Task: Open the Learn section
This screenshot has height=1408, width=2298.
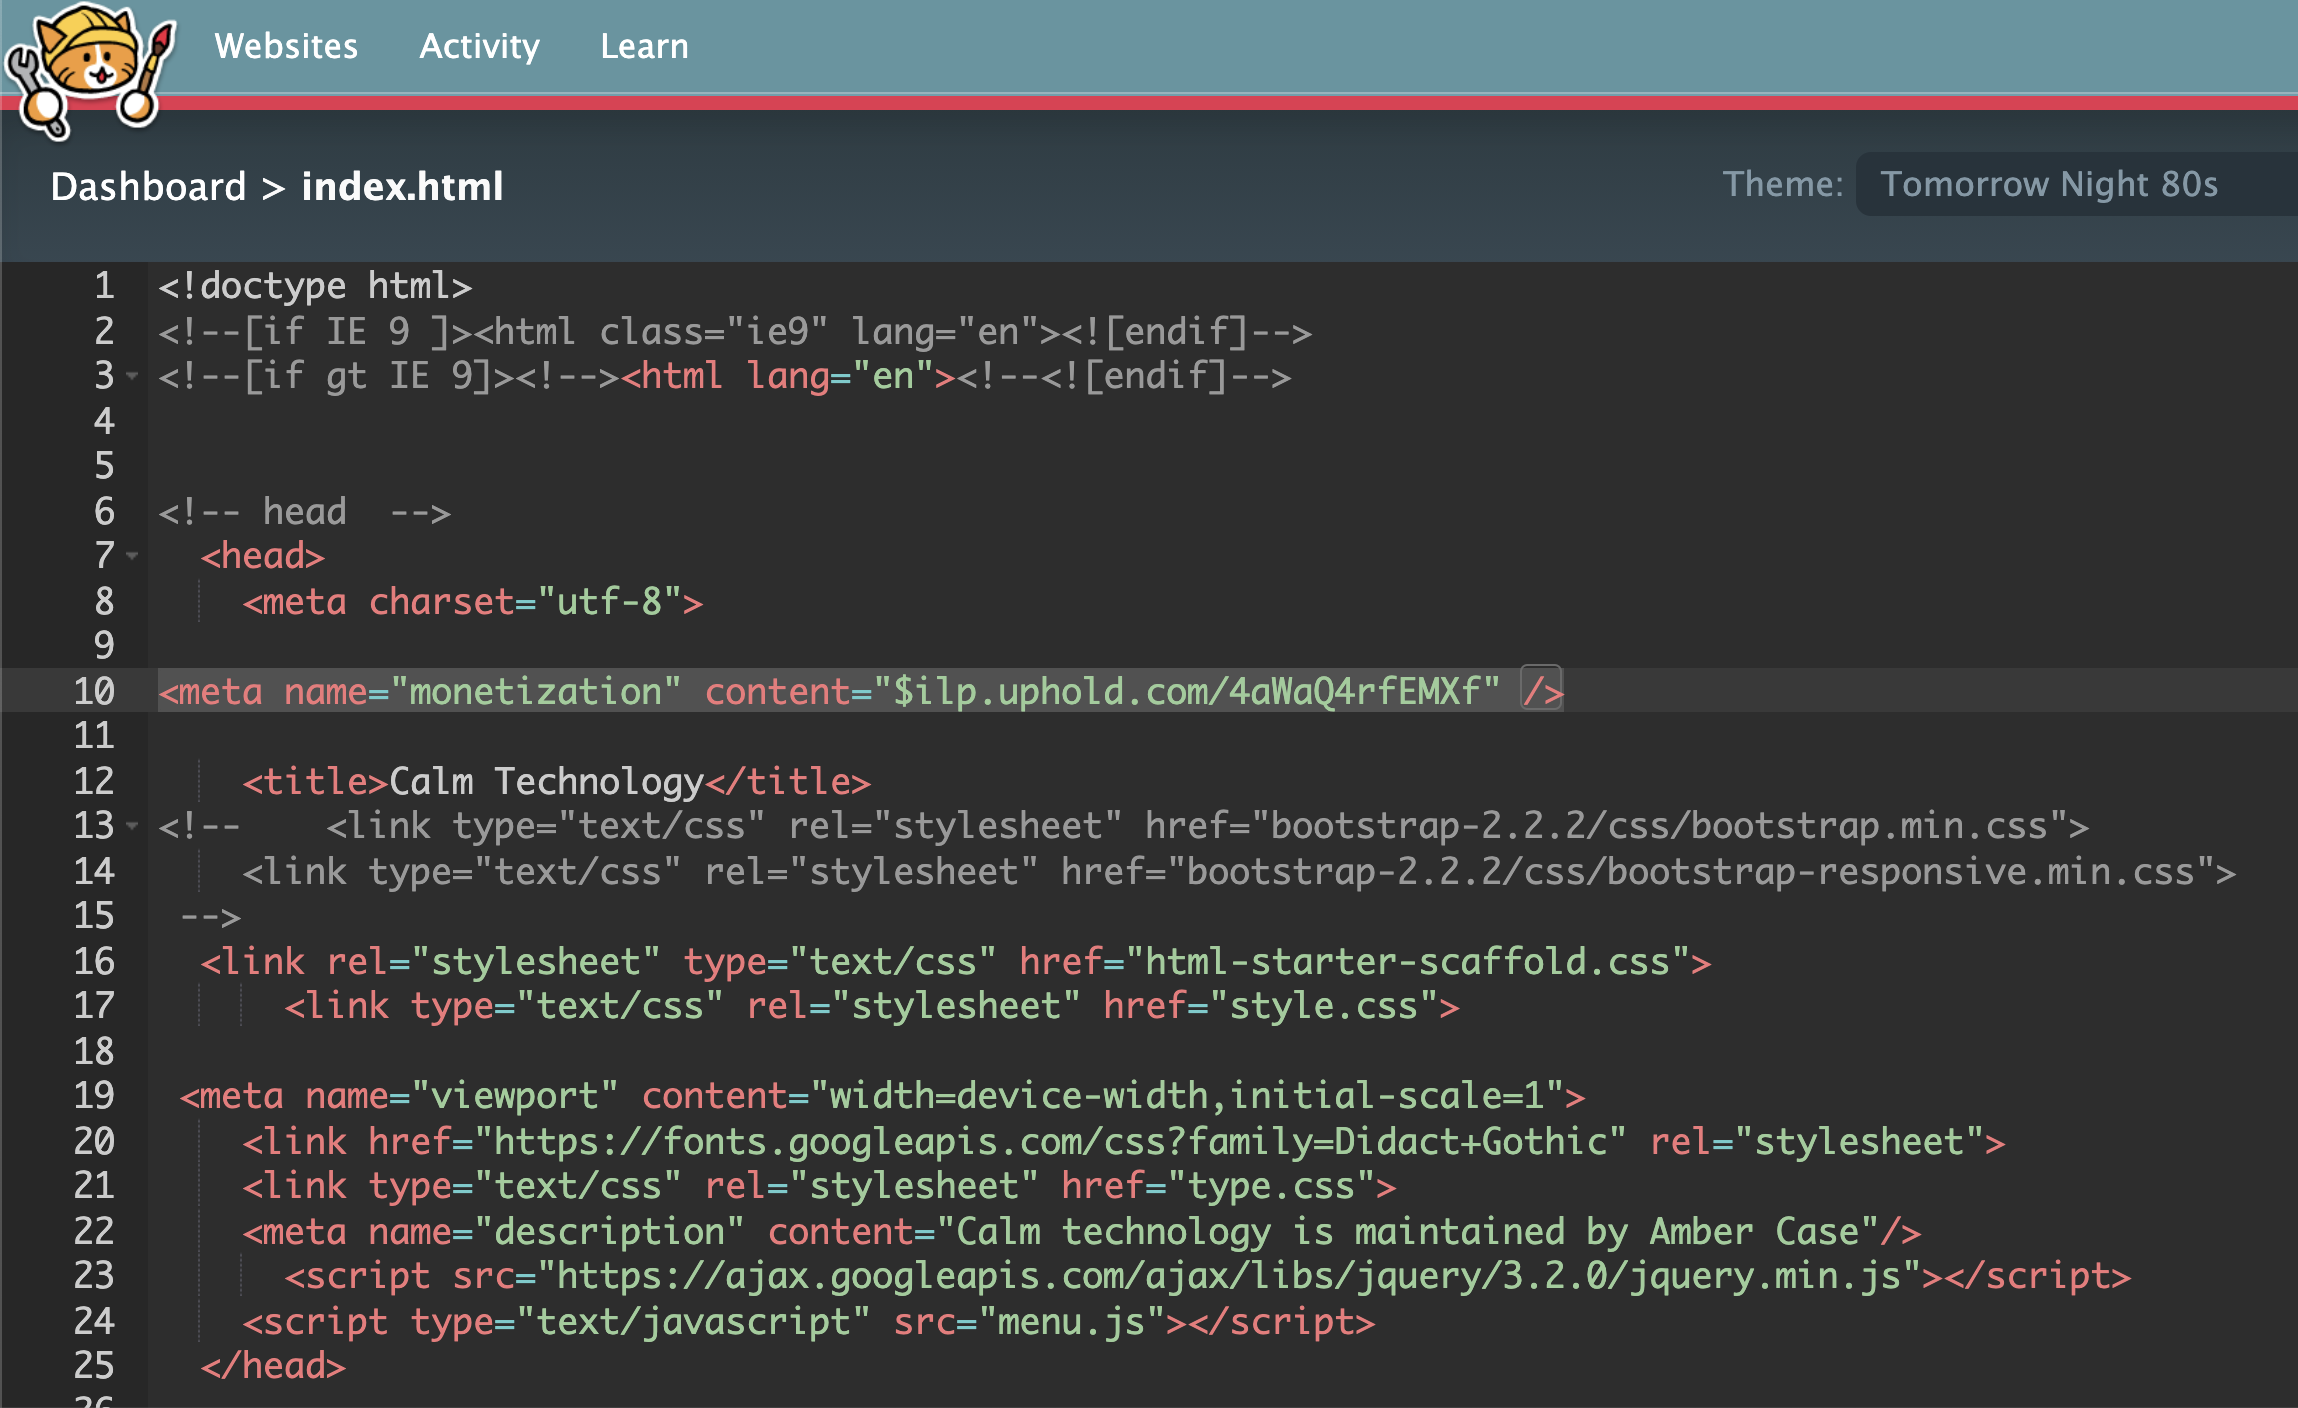Action: [644, 46]
